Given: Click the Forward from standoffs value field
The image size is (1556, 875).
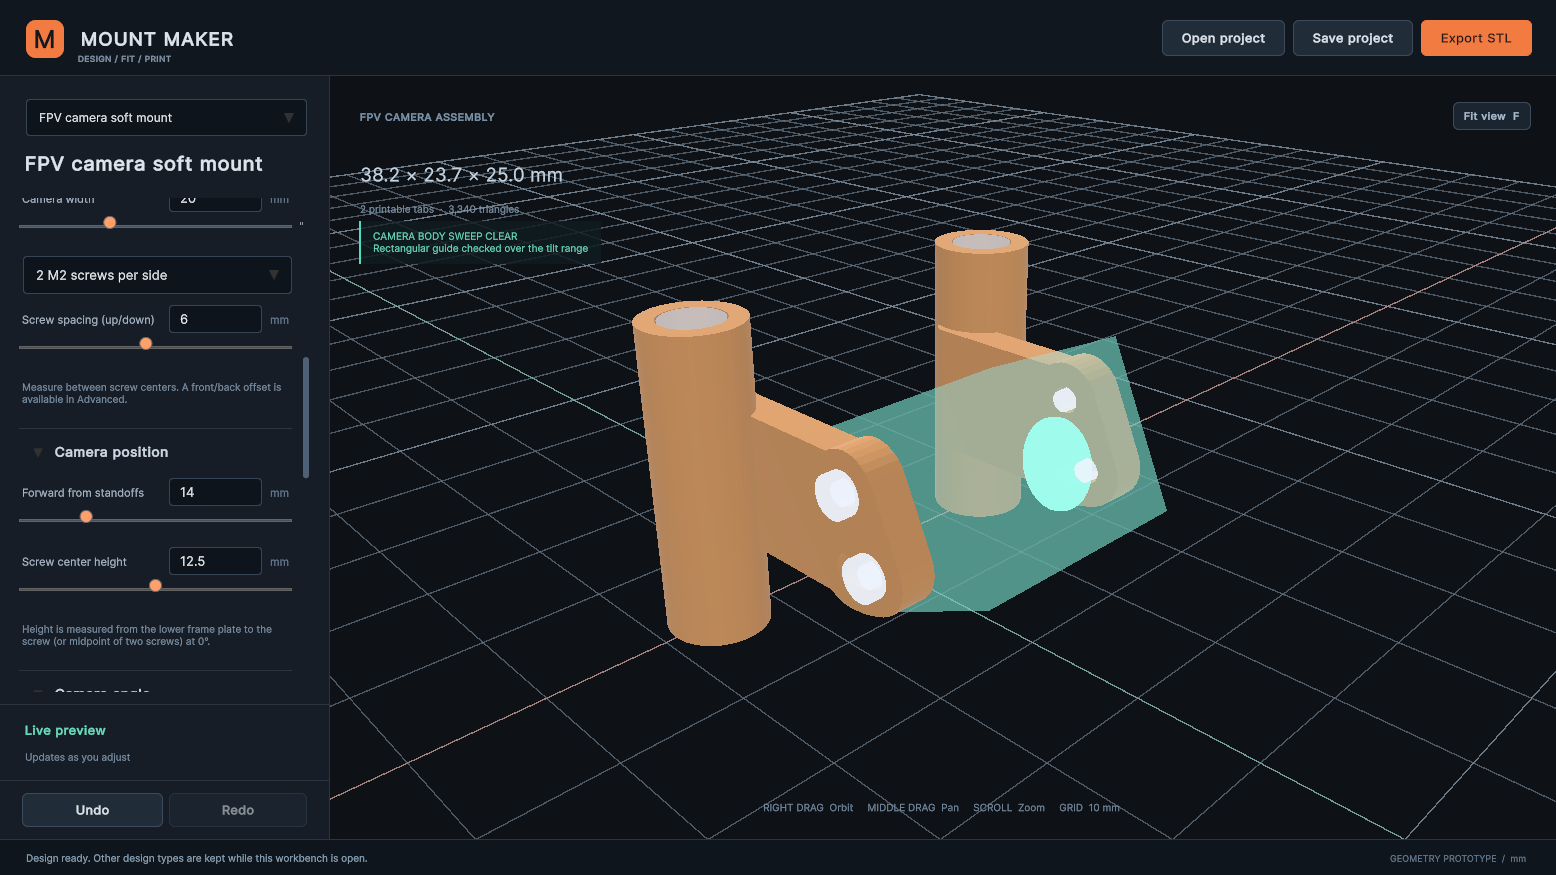Looking at the screenshot, I should (x=215, y=492).
